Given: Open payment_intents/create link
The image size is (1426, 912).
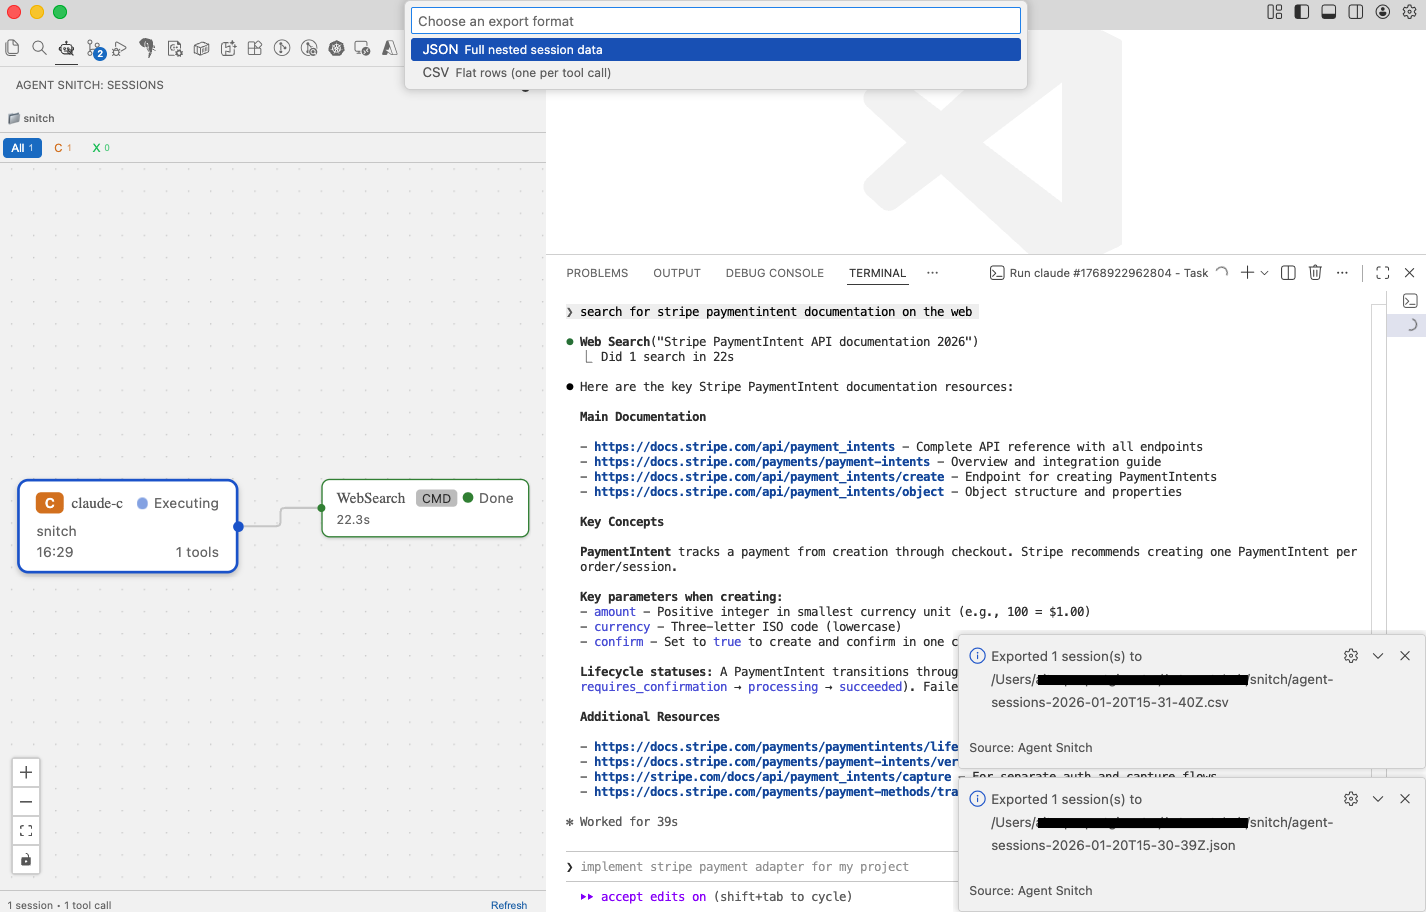Looking at the screenshot, I should click(x=769, y=477).
